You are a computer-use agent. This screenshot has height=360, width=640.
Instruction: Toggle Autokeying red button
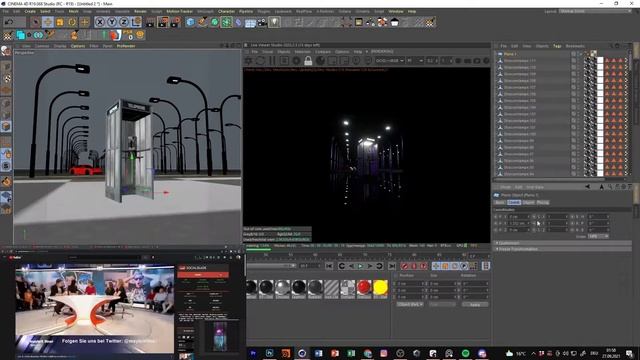tap(414, 266)
